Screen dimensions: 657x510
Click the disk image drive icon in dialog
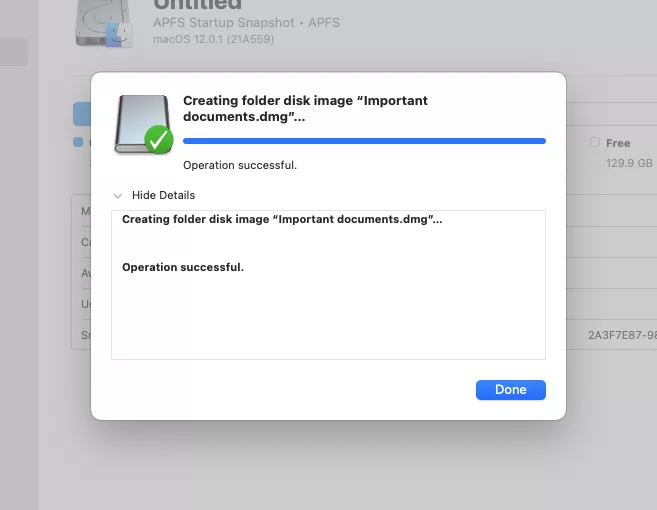[143, 124]
